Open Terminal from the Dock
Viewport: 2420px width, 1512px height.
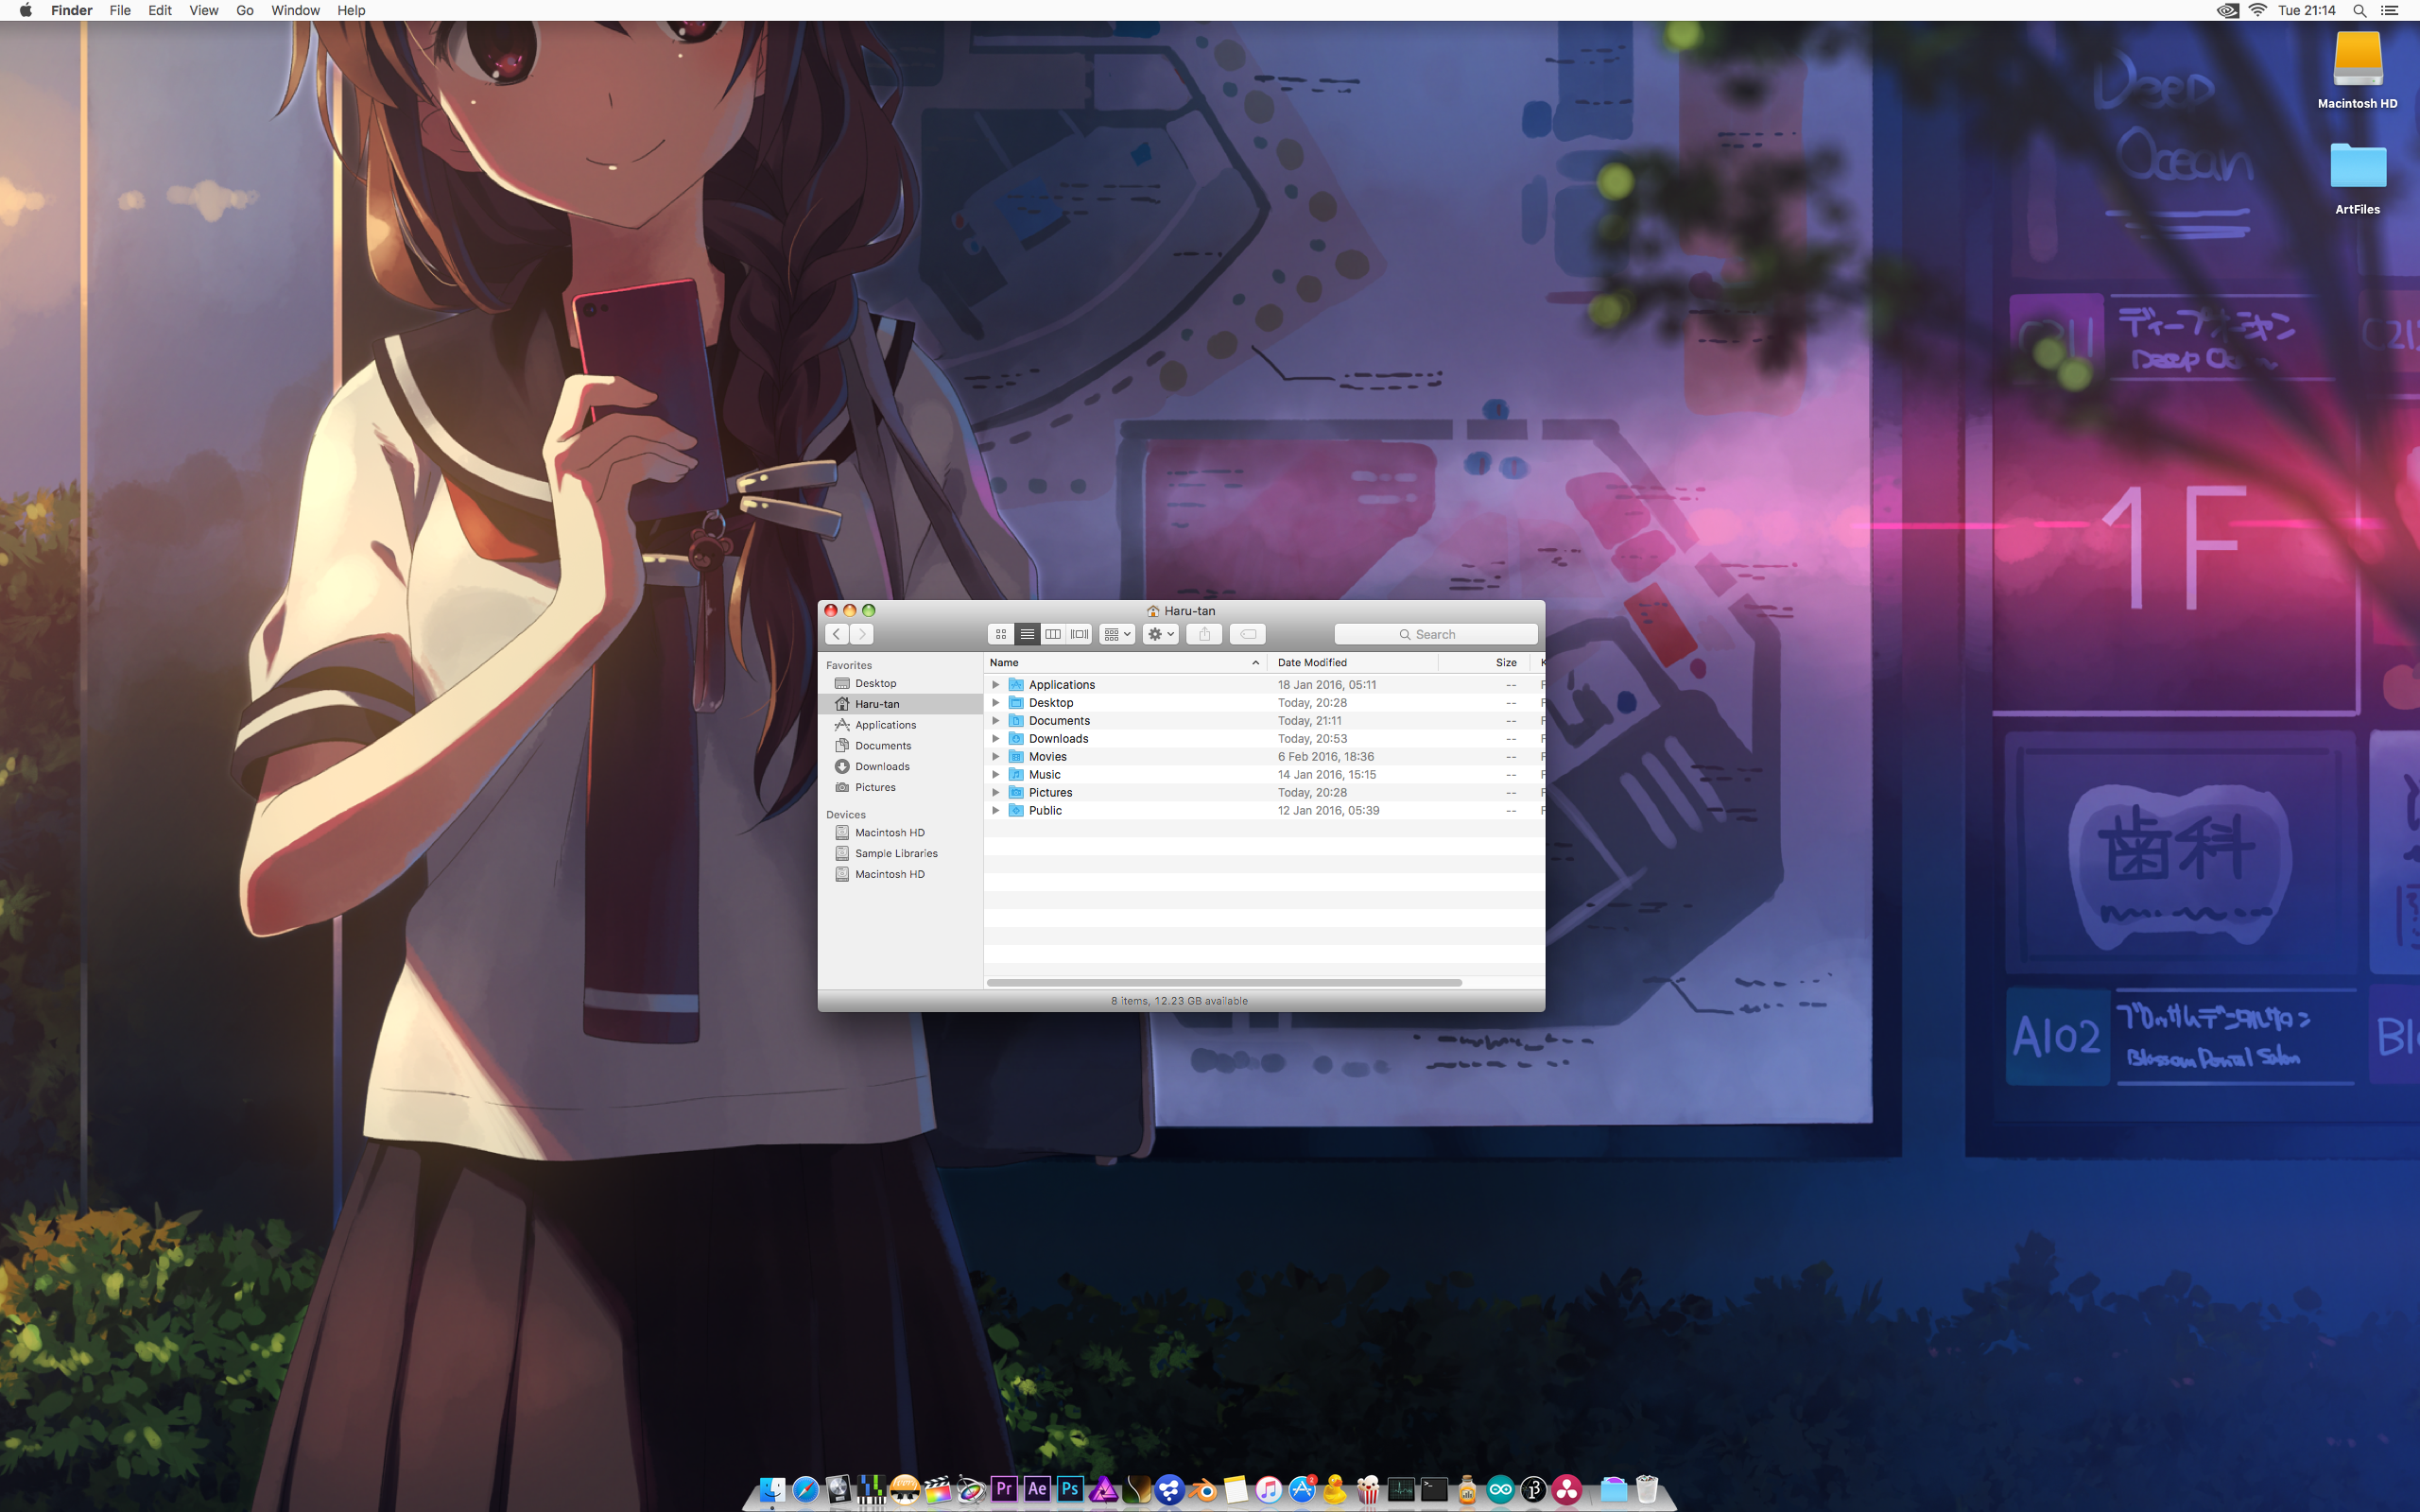[1434, 1489]
